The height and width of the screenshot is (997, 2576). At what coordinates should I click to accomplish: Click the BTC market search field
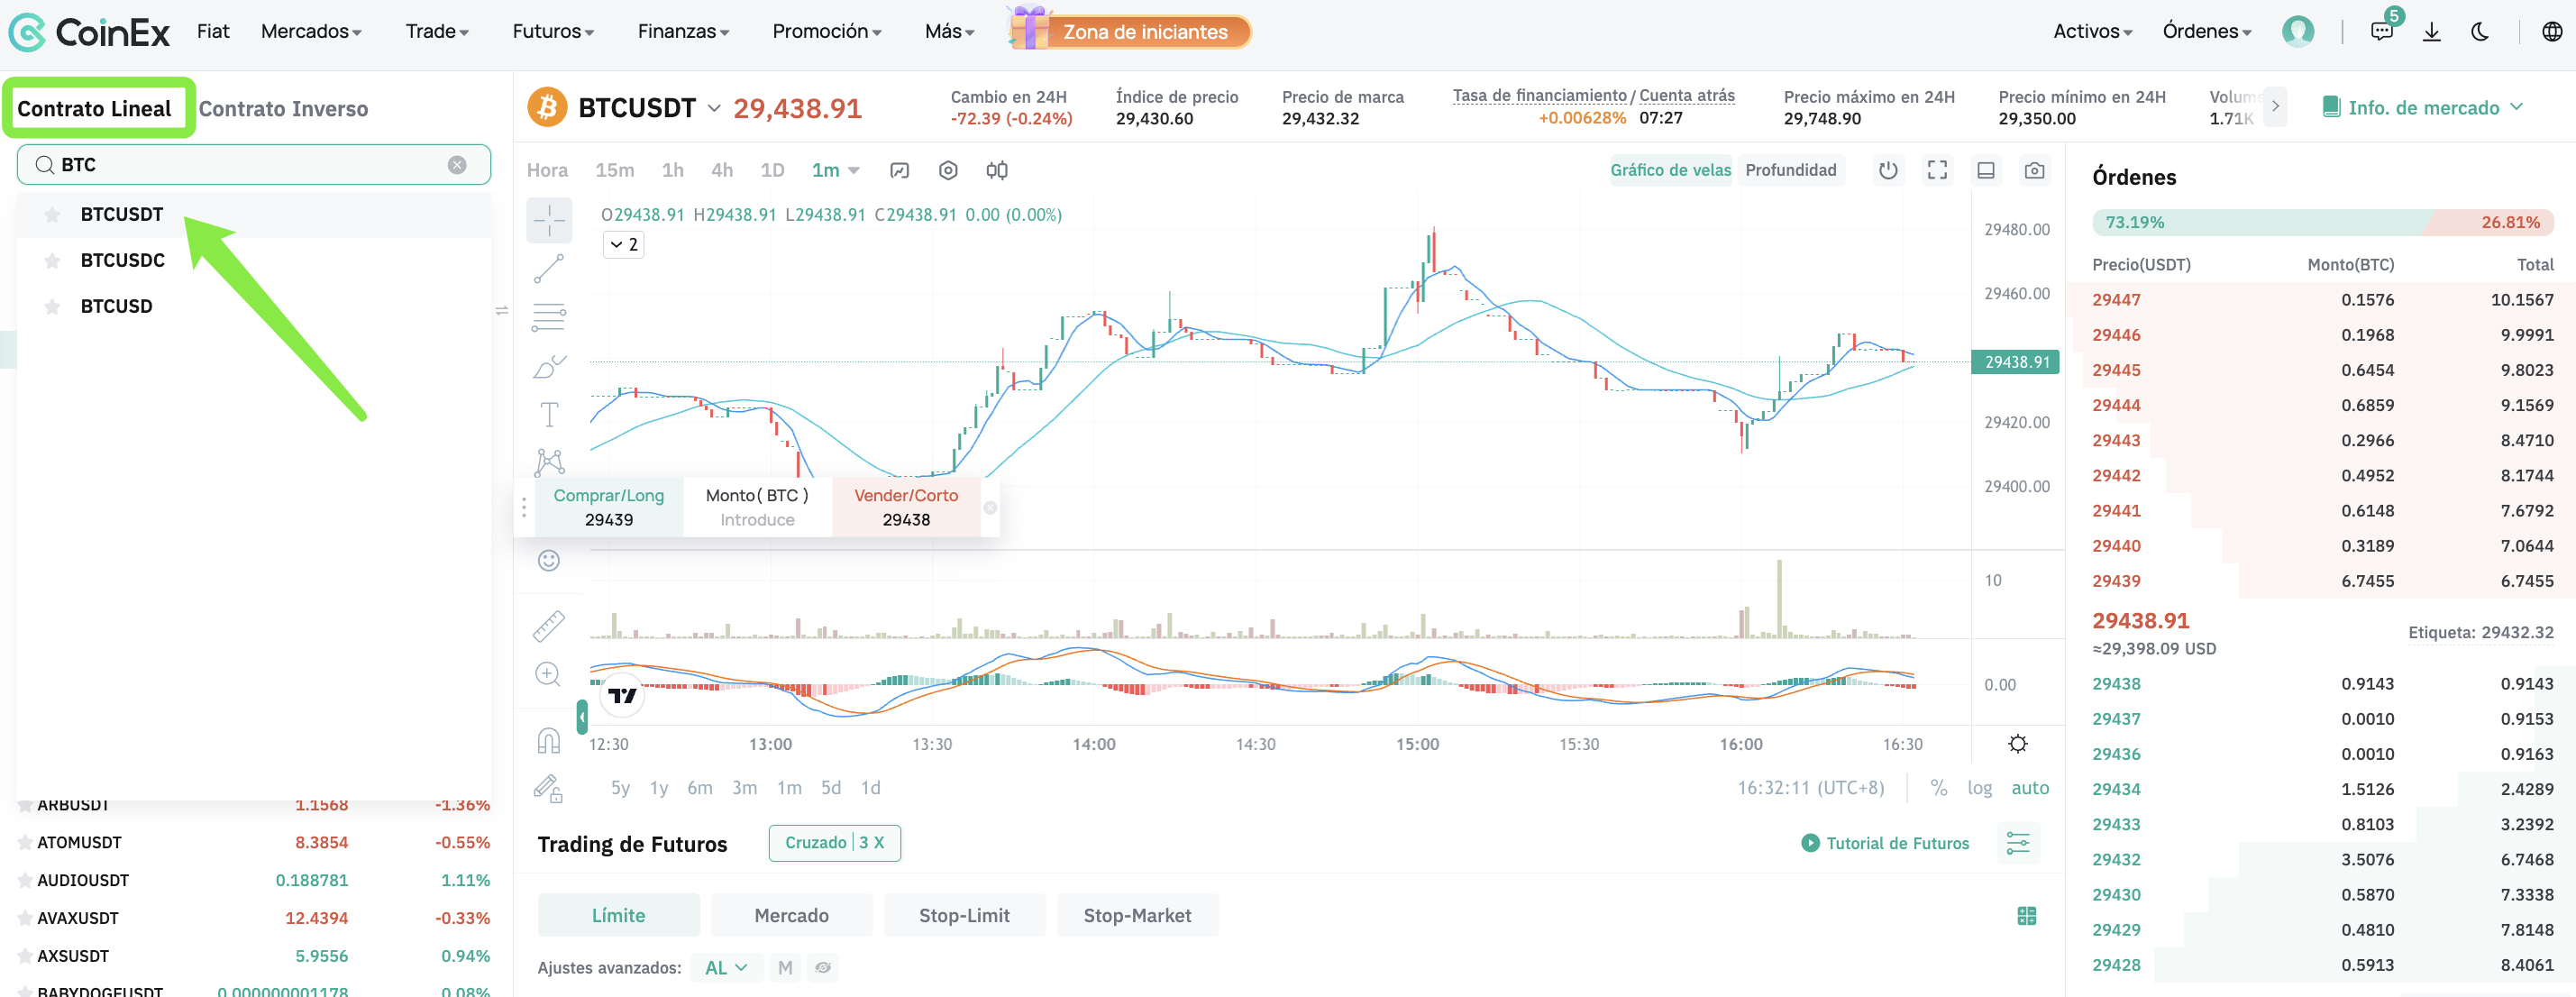(x=253, y=165)
